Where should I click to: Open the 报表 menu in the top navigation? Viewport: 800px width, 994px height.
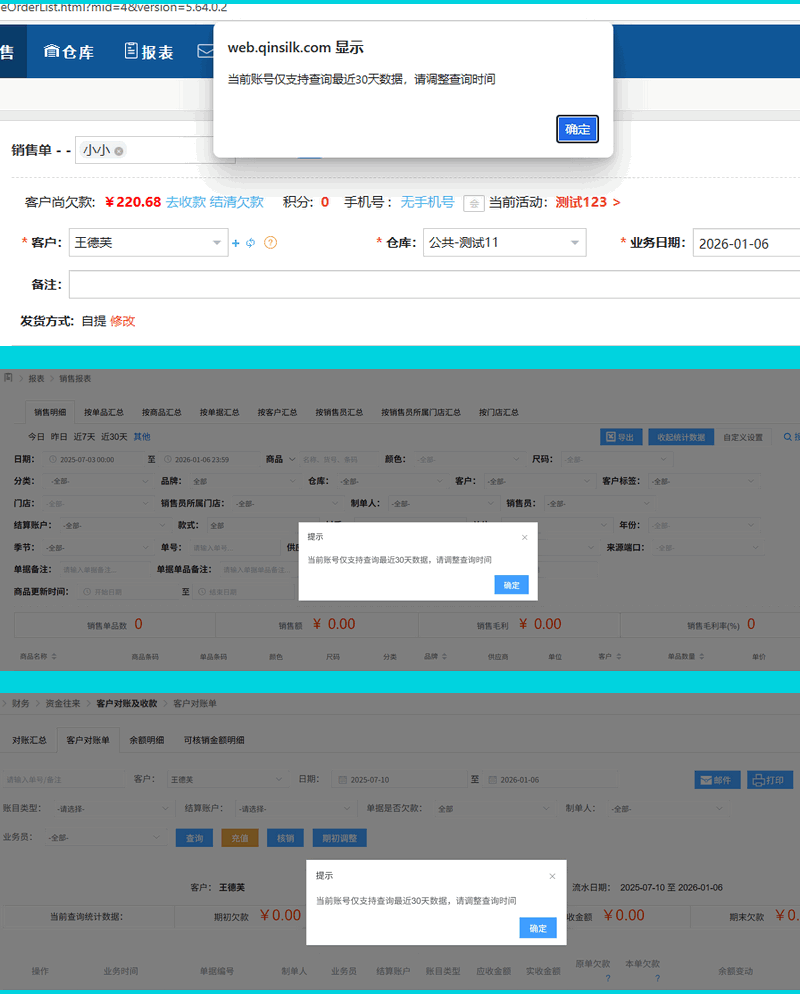coord(149,52)
